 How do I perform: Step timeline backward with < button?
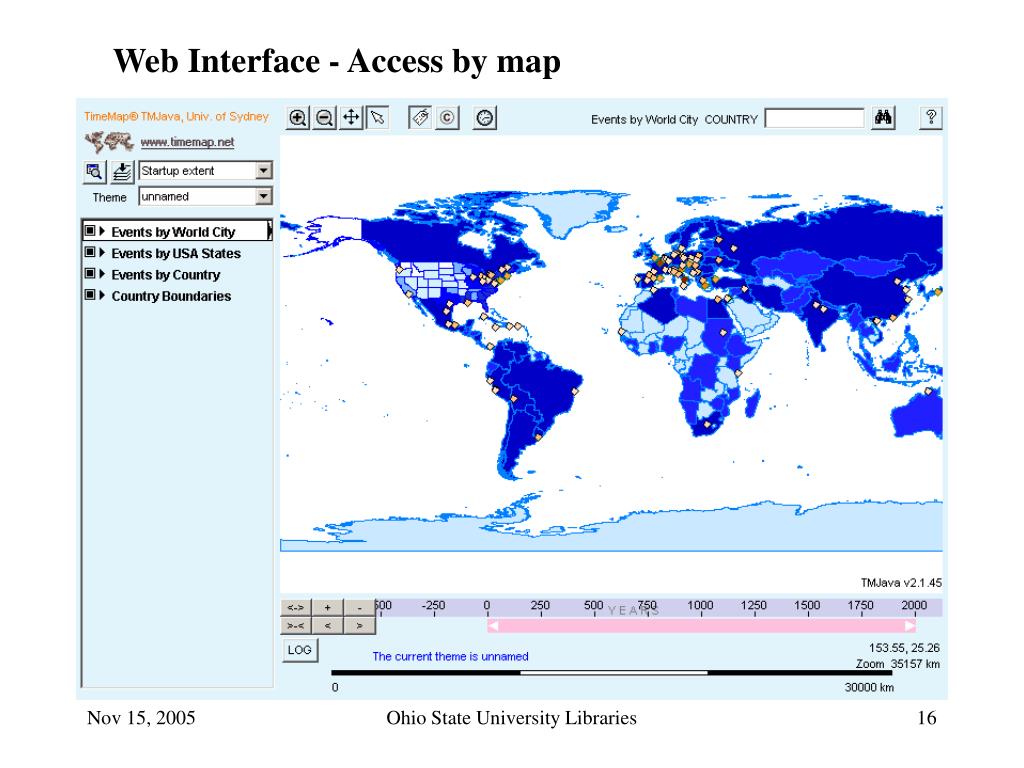(328, 626)
